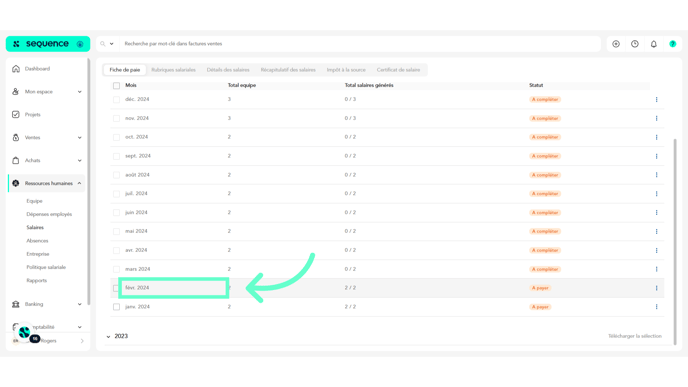Screen dimensions: 688x387
Task: Switch to the Détails des salaires tab
Action: point(228,70)
